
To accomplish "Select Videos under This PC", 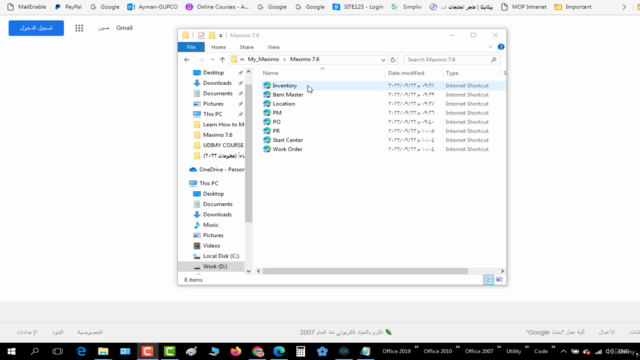I will [211, 246].
